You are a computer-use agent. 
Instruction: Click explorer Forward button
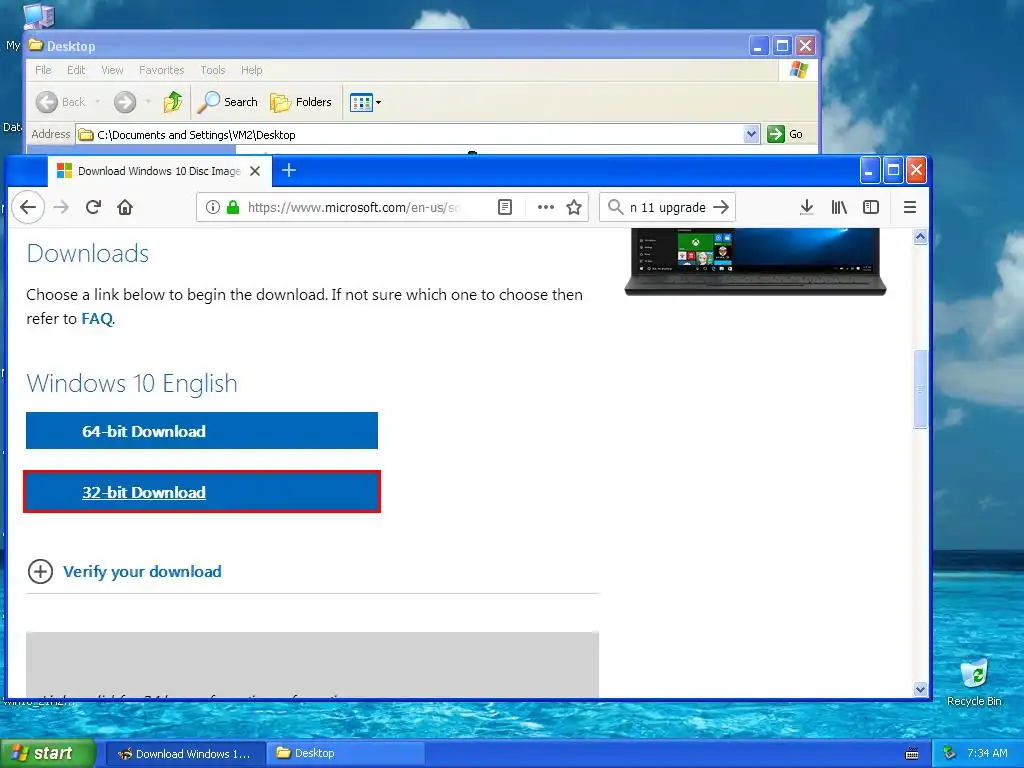[x=125, y=102]
